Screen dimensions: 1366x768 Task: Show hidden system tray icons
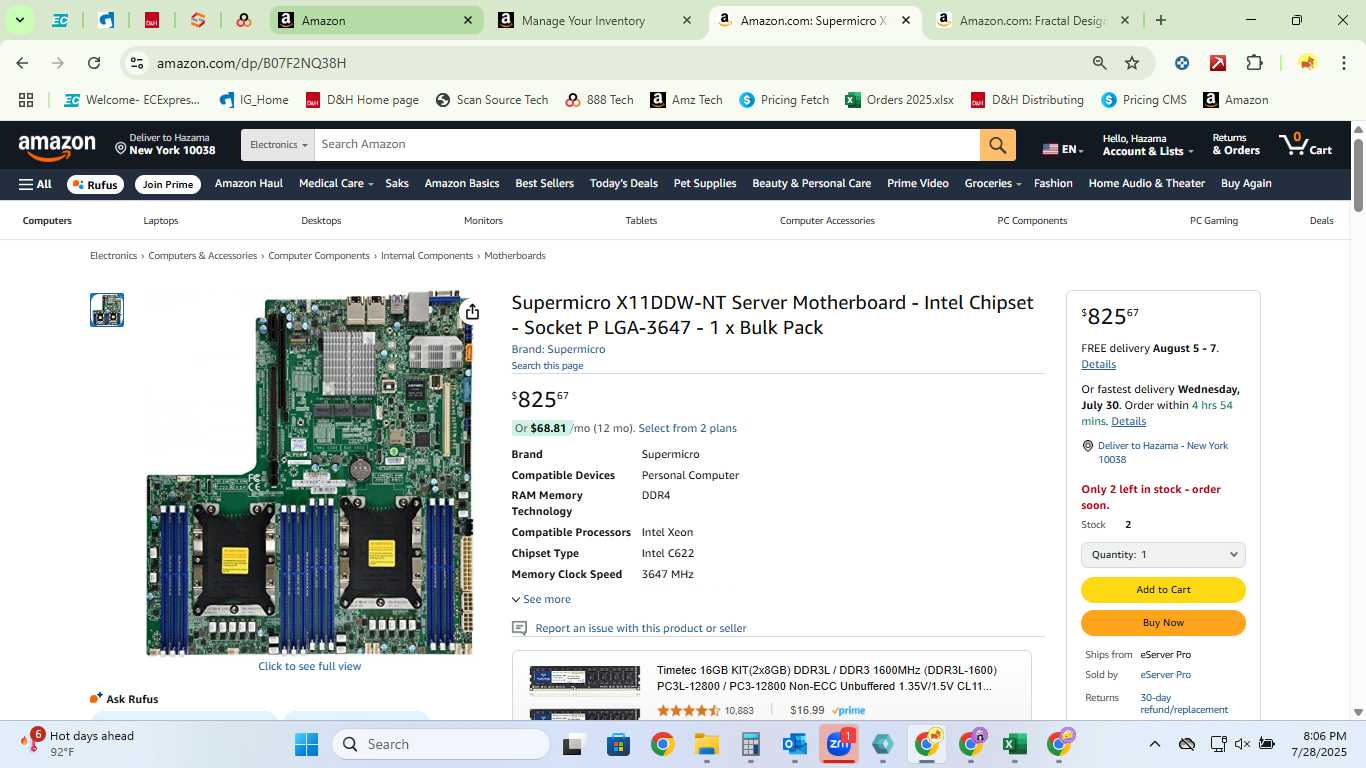[x=1154, y=744]
